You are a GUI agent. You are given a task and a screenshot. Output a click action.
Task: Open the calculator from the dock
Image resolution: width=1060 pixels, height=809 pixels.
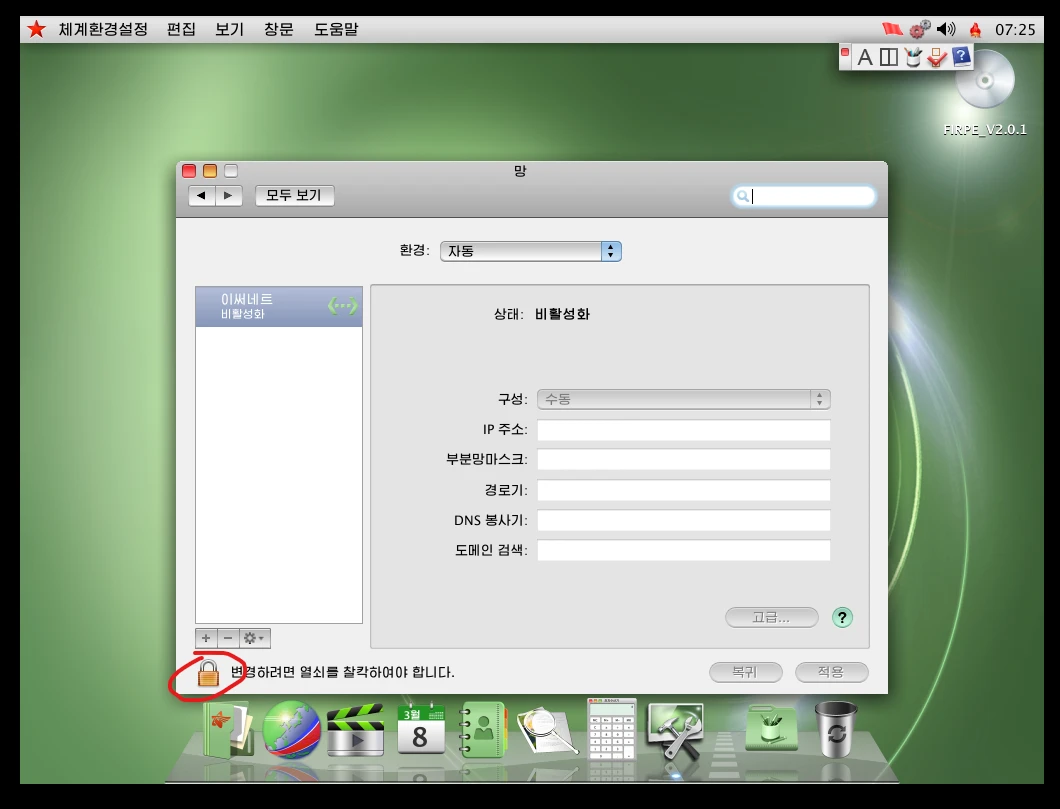(x=611, y=729)
